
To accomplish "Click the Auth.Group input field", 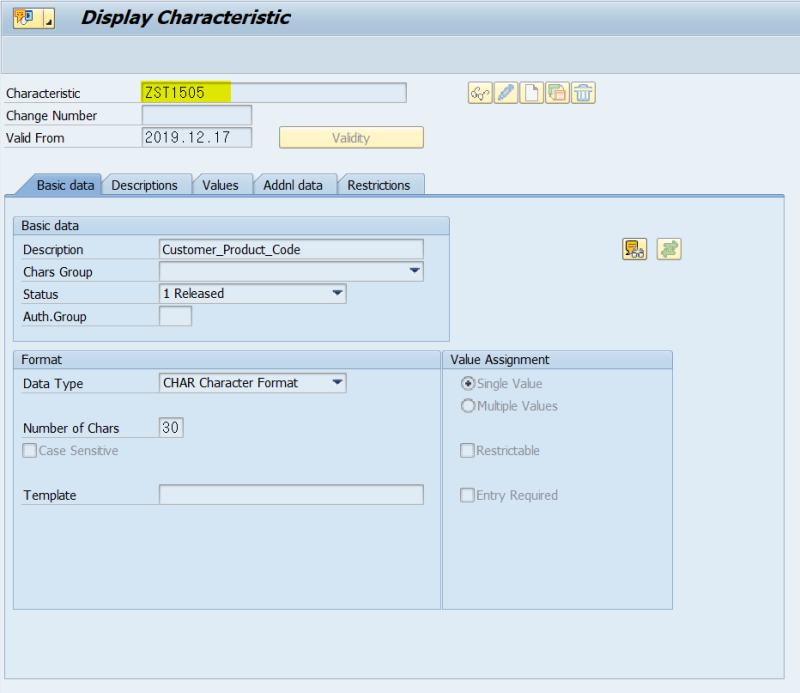I will pos(176,316).
